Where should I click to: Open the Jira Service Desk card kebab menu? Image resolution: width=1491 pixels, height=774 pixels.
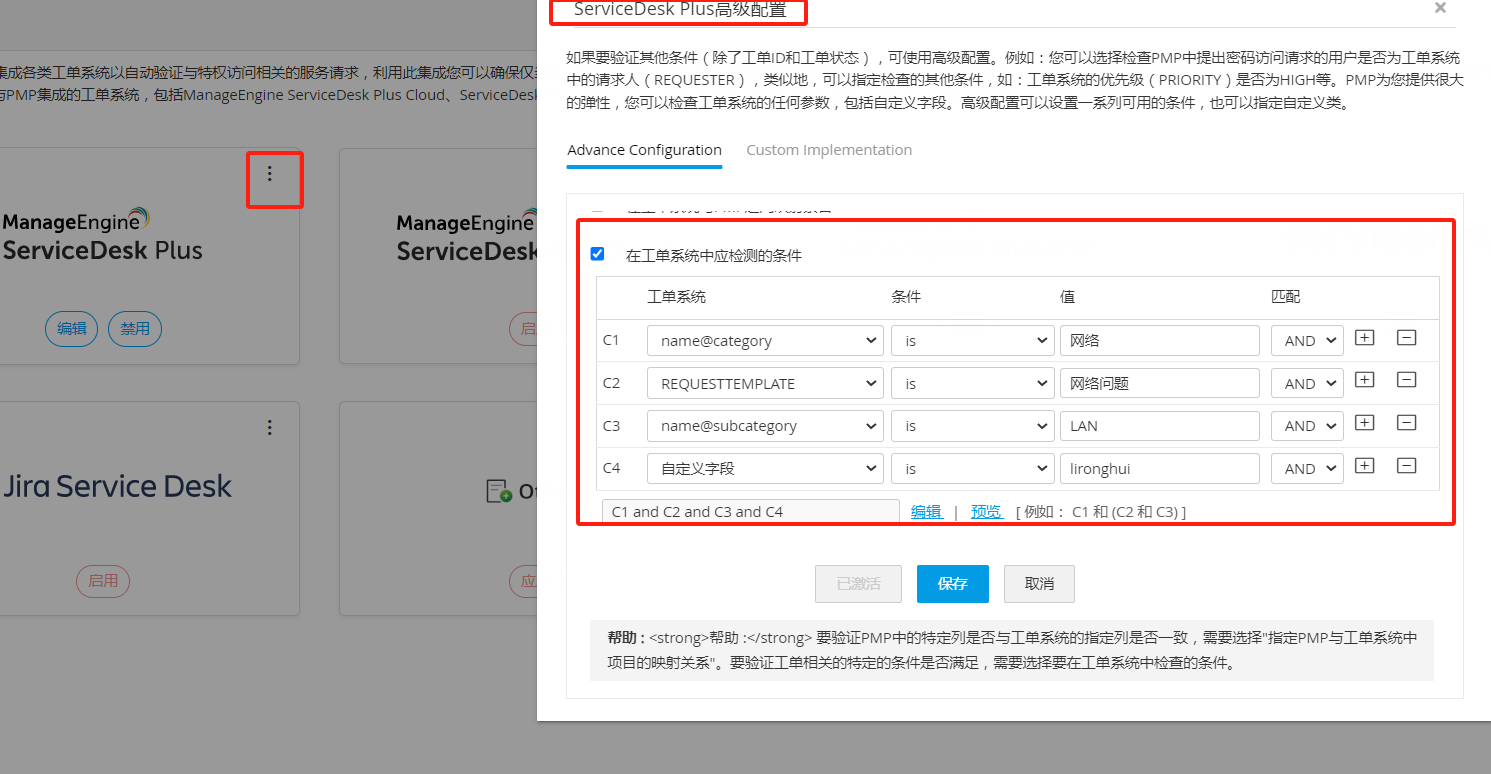[x=269, y=427]
